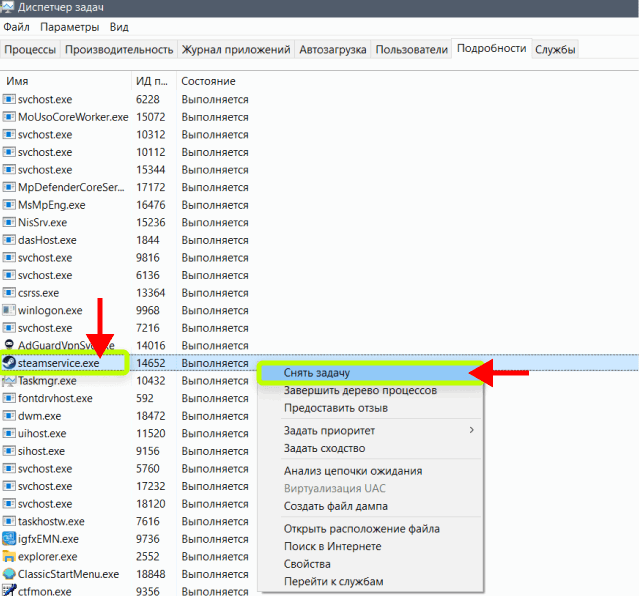Viewport: 639px width, 596px height.
Task: Open the Файл menu
Action: 16,27
